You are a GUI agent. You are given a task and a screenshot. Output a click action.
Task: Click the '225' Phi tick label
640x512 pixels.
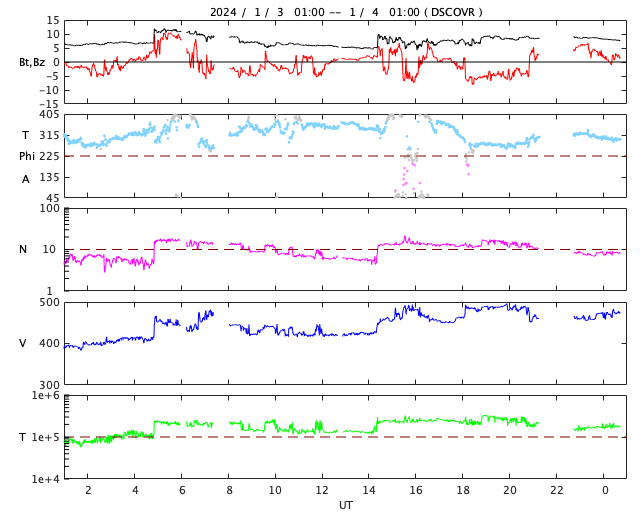point(49,156)
